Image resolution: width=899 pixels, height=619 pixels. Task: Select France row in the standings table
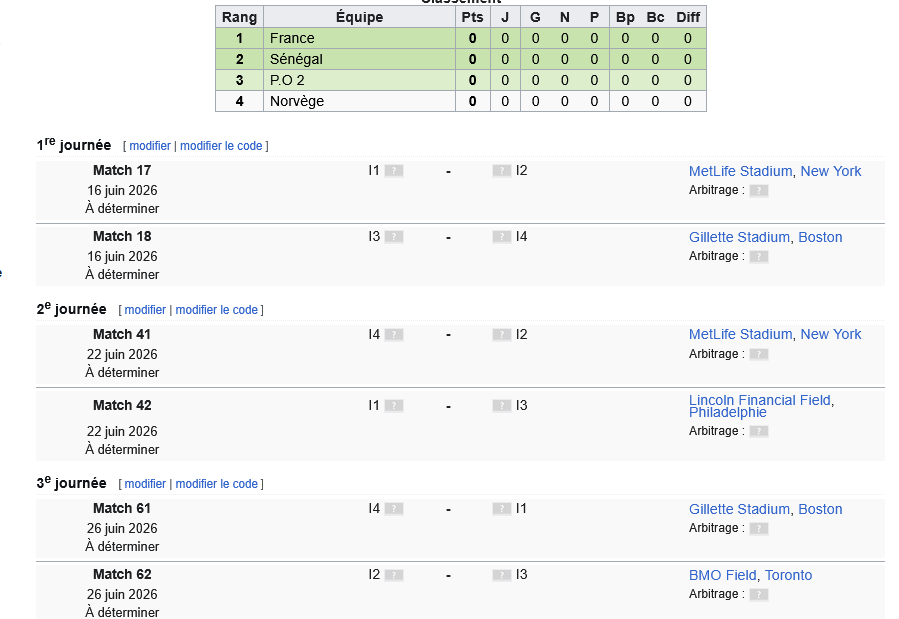291,38
